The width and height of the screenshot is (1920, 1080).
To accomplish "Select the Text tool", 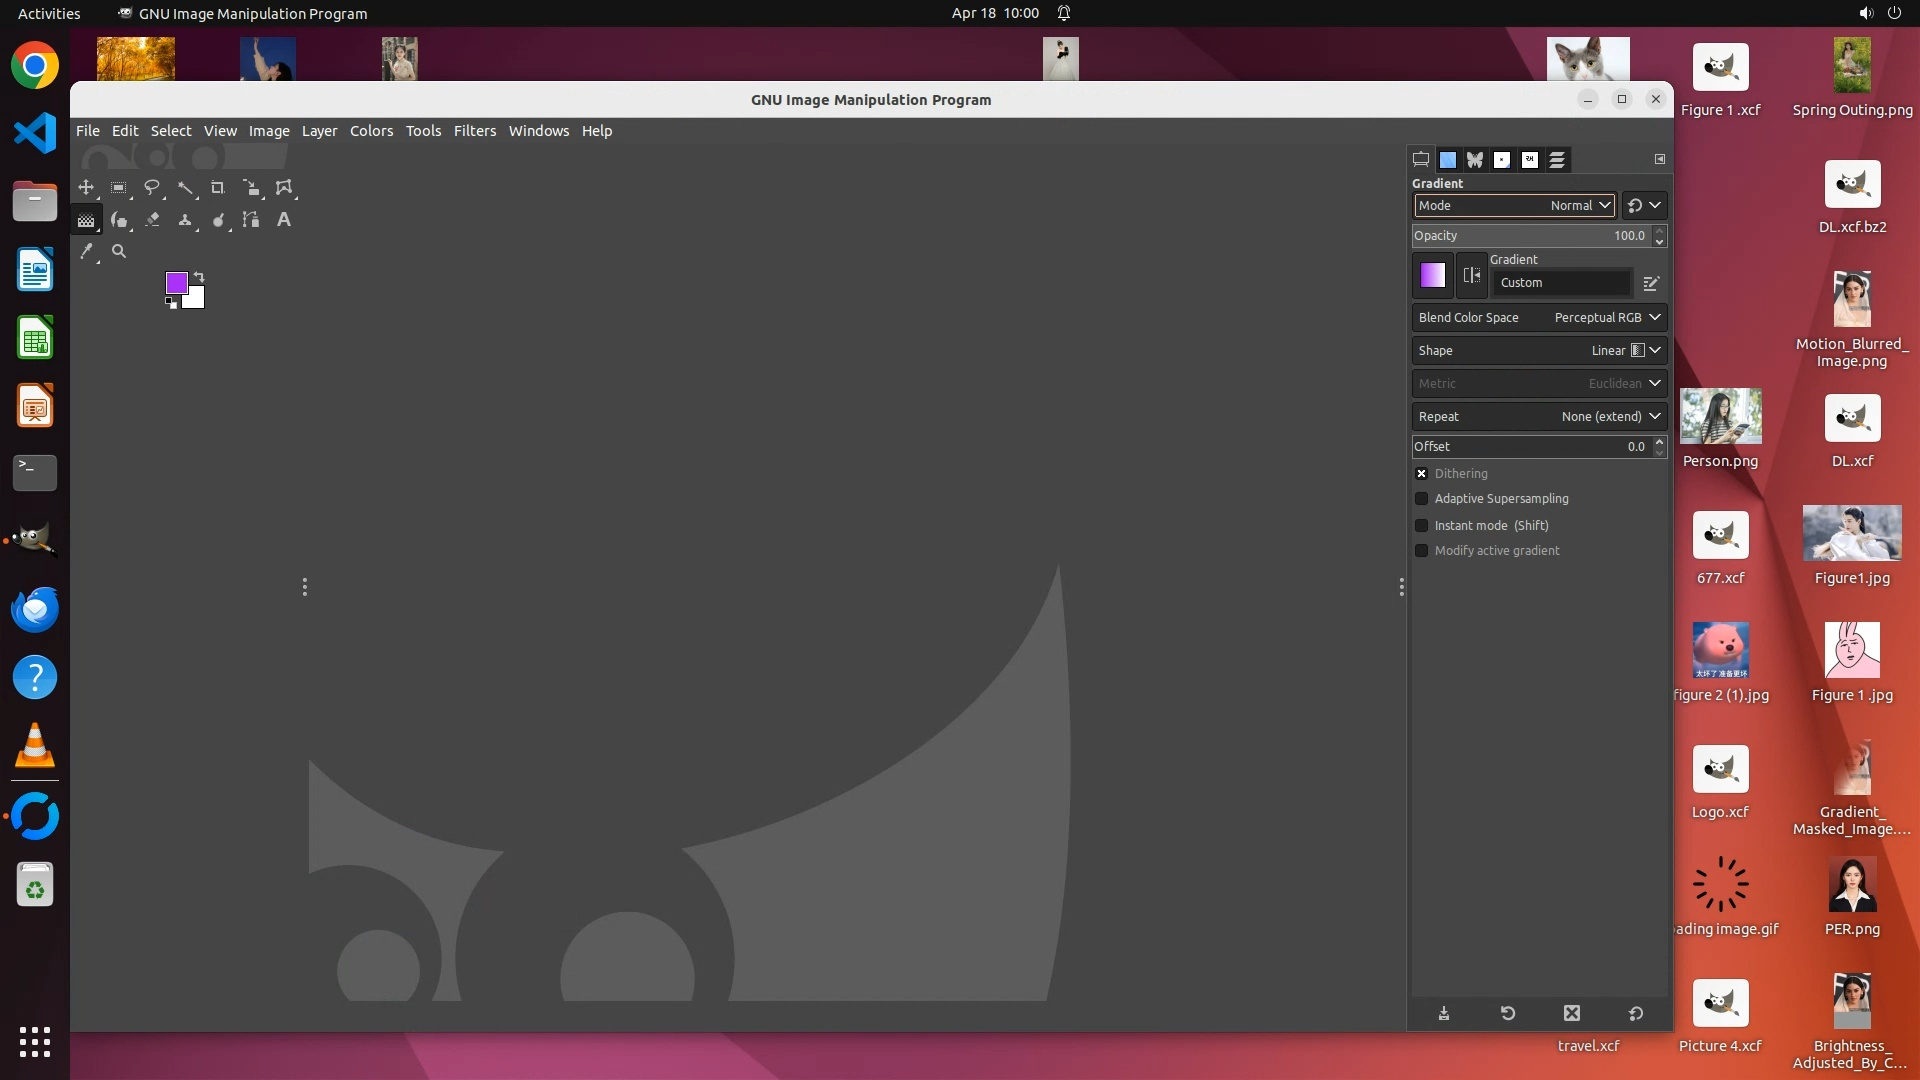I will 284,220.
